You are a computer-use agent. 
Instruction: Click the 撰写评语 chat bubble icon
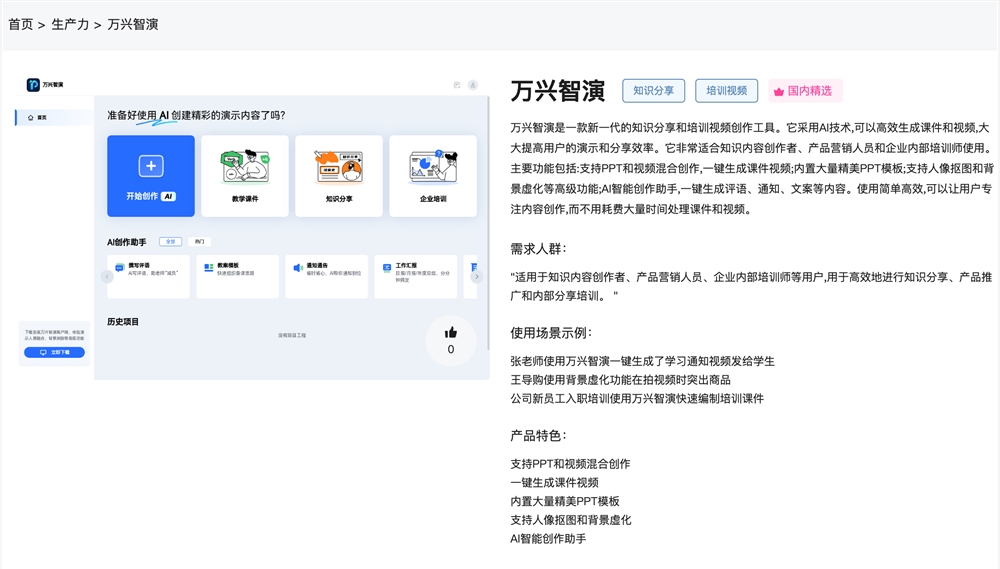[119, 268]
